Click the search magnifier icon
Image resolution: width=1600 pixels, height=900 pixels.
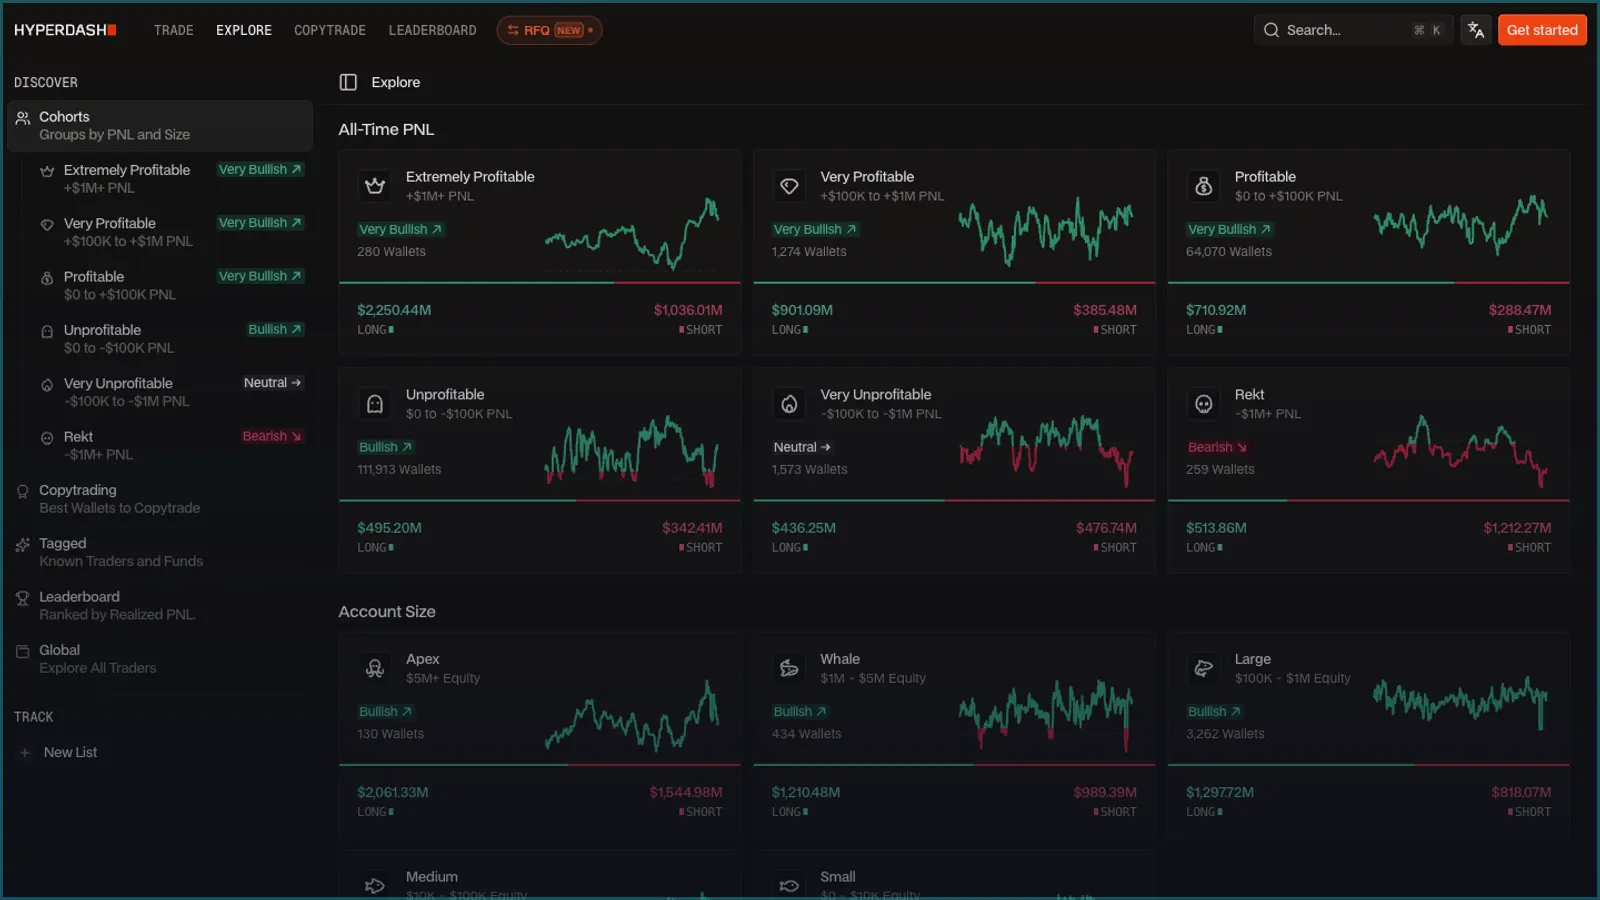point(1271,30)
